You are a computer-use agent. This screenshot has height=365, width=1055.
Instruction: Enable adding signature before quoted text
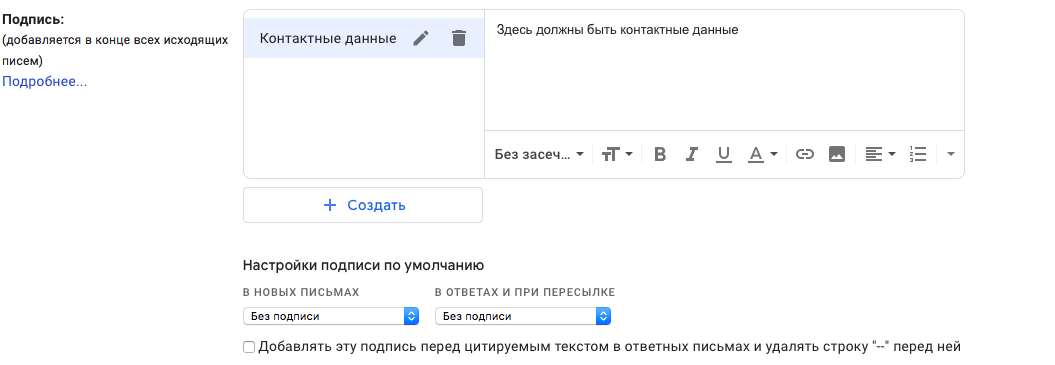click(249, 347)
